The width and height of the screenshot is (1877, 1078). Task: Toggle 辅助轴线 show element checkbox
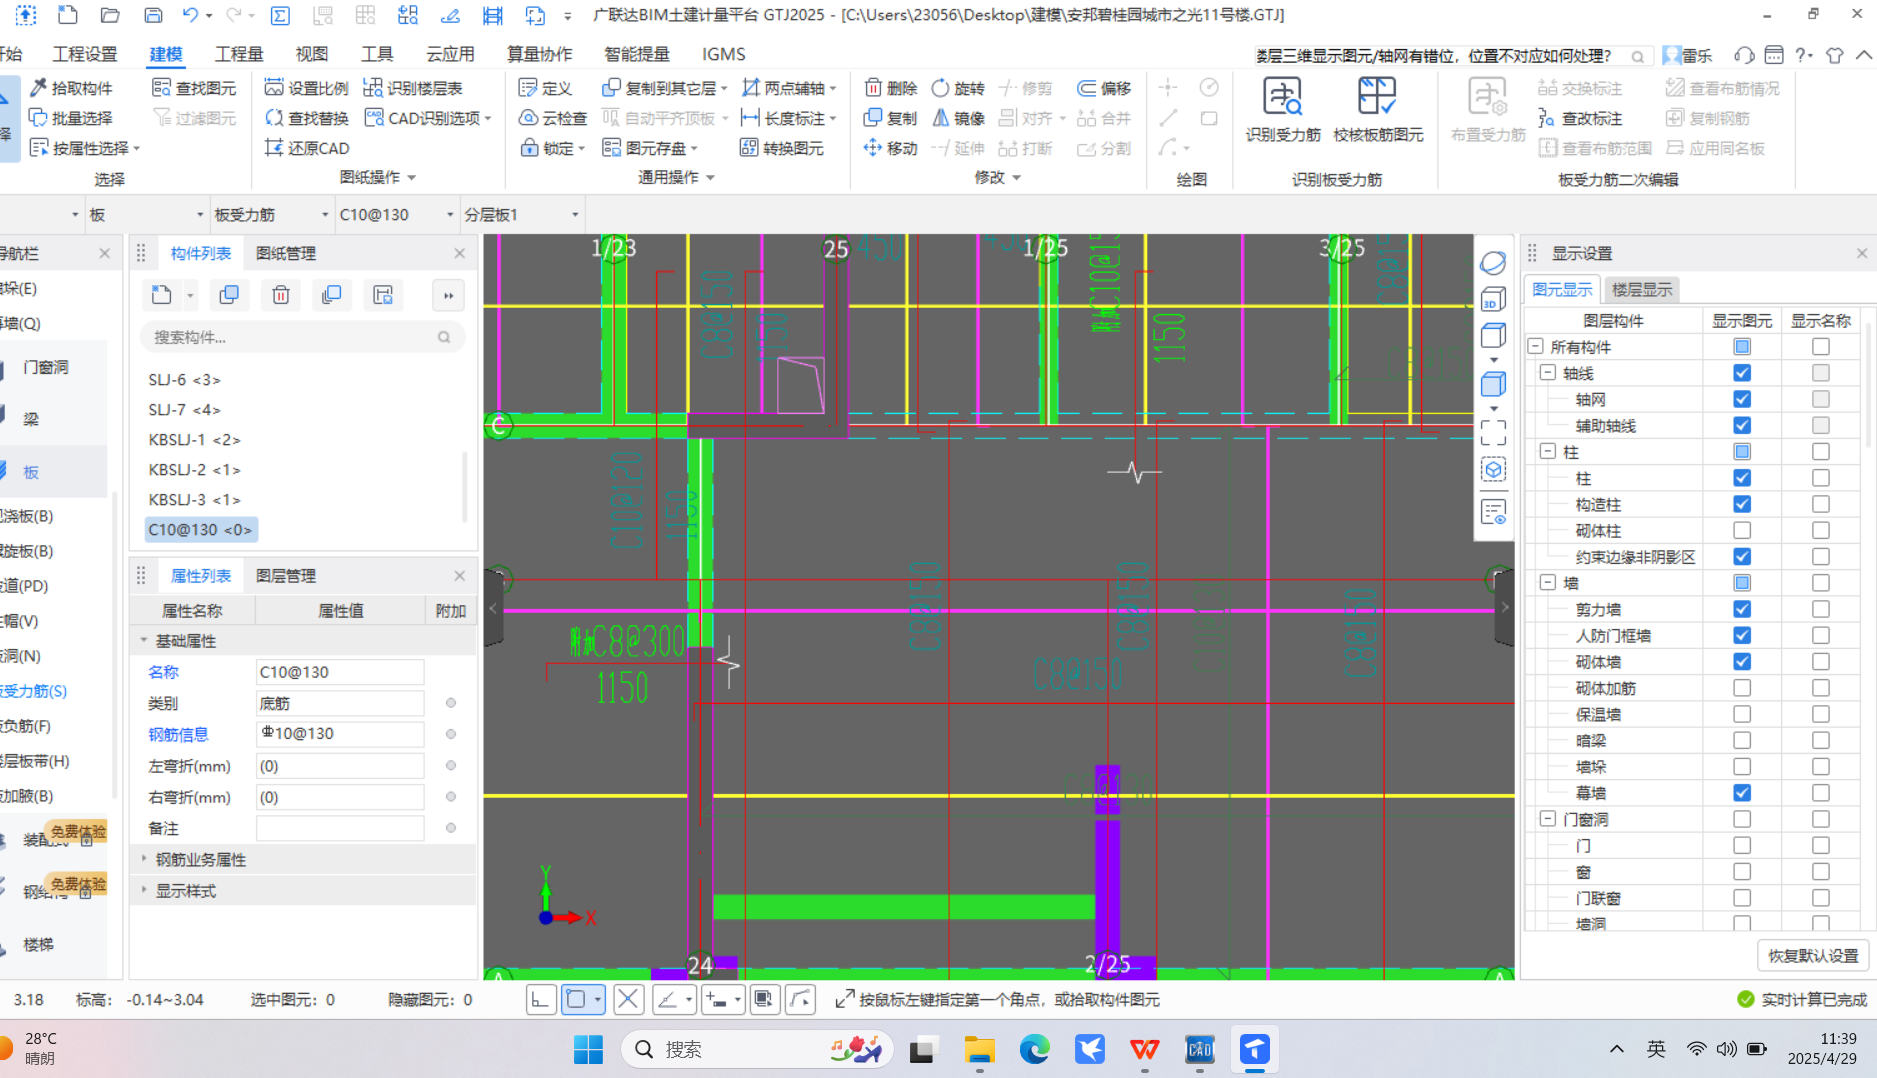point(1742,425)
